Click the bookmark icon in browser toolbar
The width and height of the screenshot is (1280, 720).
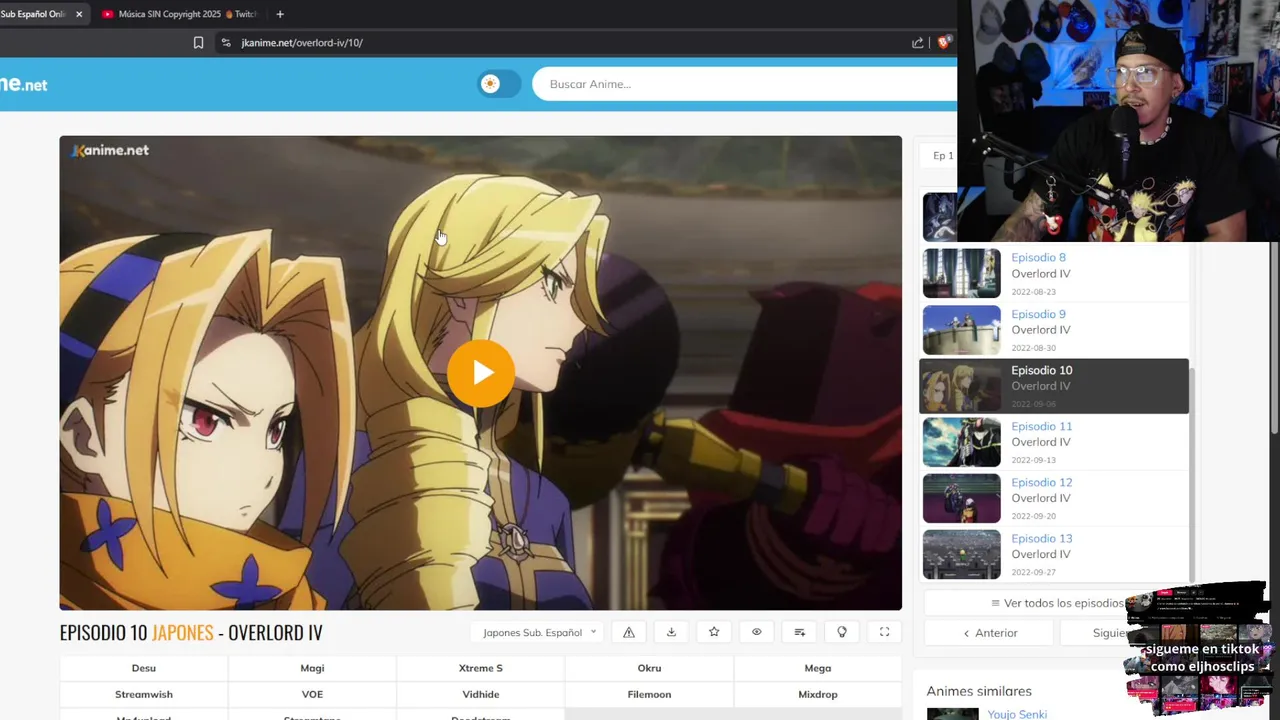[198, 43]
